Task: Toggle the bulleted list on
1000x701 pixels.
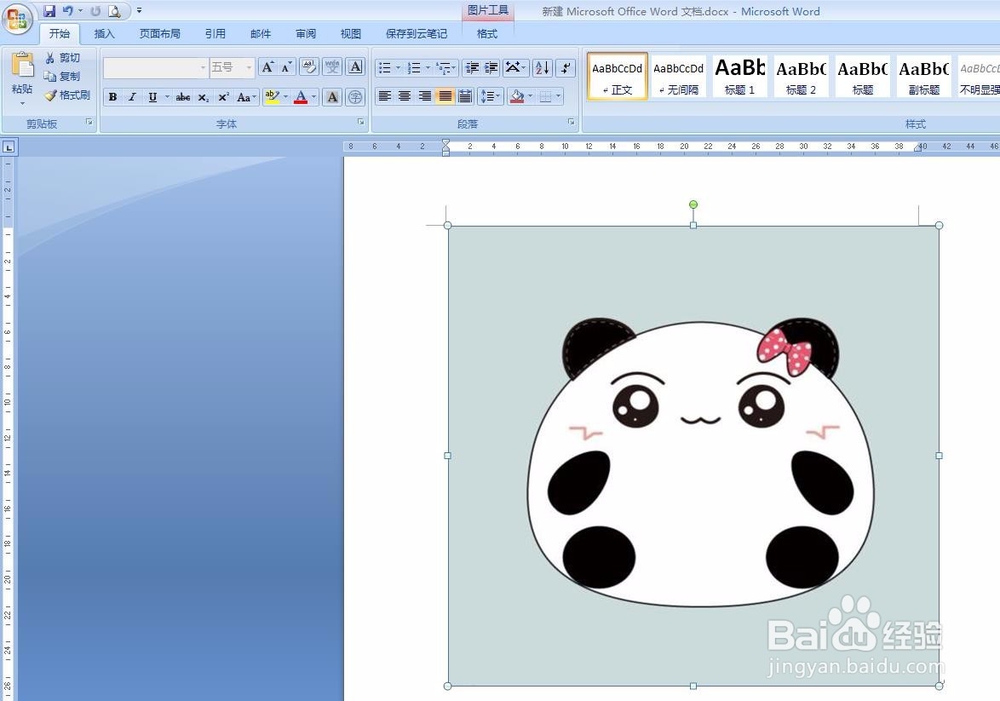Action: tap(386, 68)
